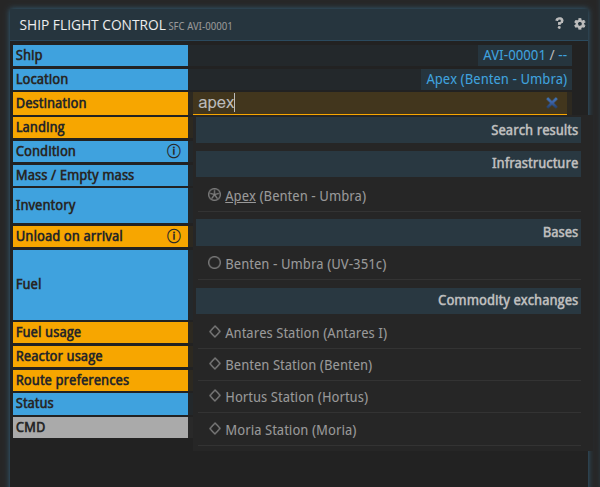The height and width of the screenshot is (487, 600).
Task: Click the Reactor usage label
Action: [x=59, y=356]
